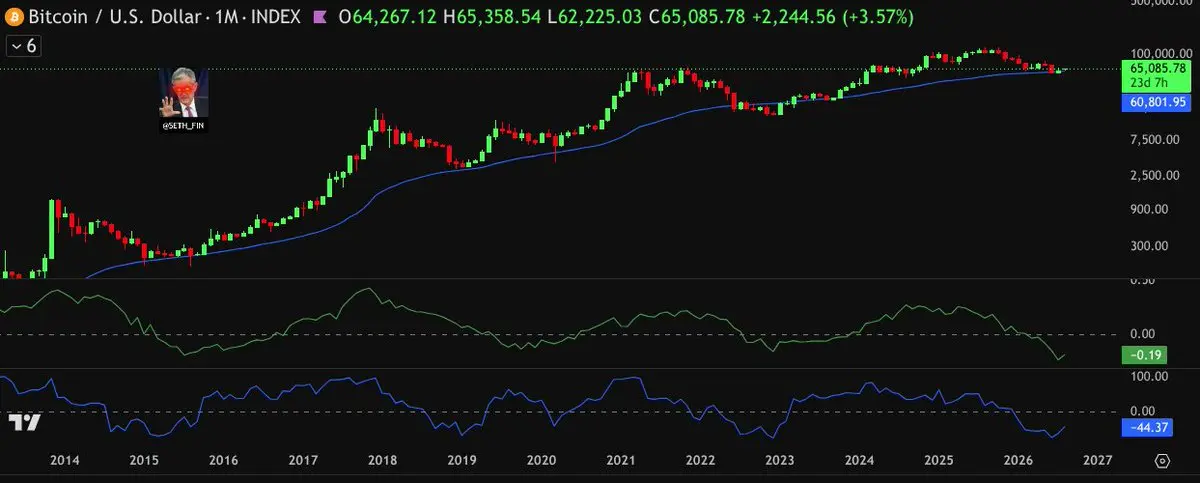Image resolution: width=1200 pixels, height=483 pixels.
Task: Click the 2021 time axis label
Action: coord(620,461)
